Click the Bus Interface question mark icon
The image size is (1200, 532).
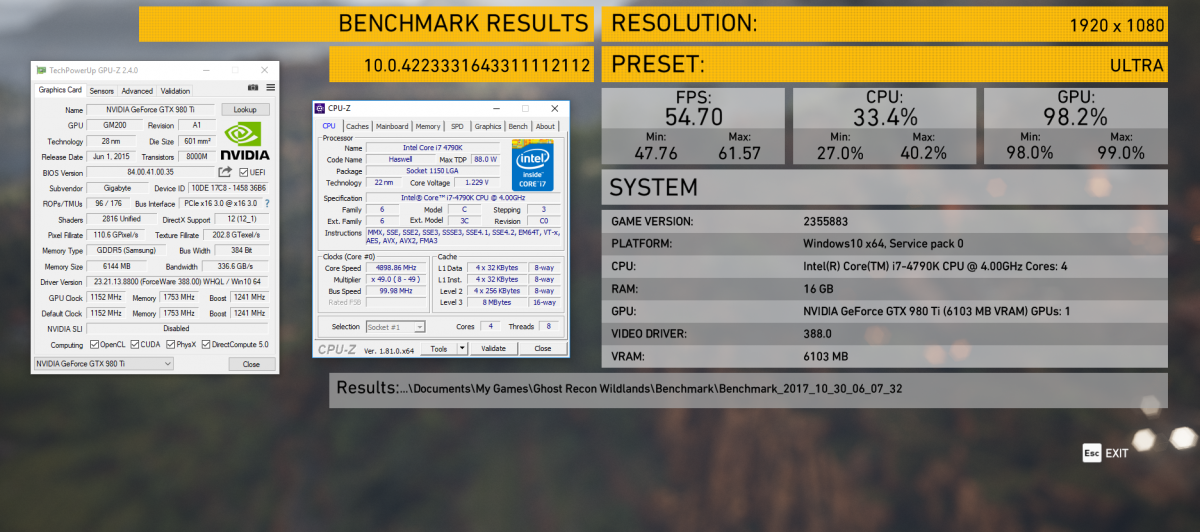click(266, 203)
